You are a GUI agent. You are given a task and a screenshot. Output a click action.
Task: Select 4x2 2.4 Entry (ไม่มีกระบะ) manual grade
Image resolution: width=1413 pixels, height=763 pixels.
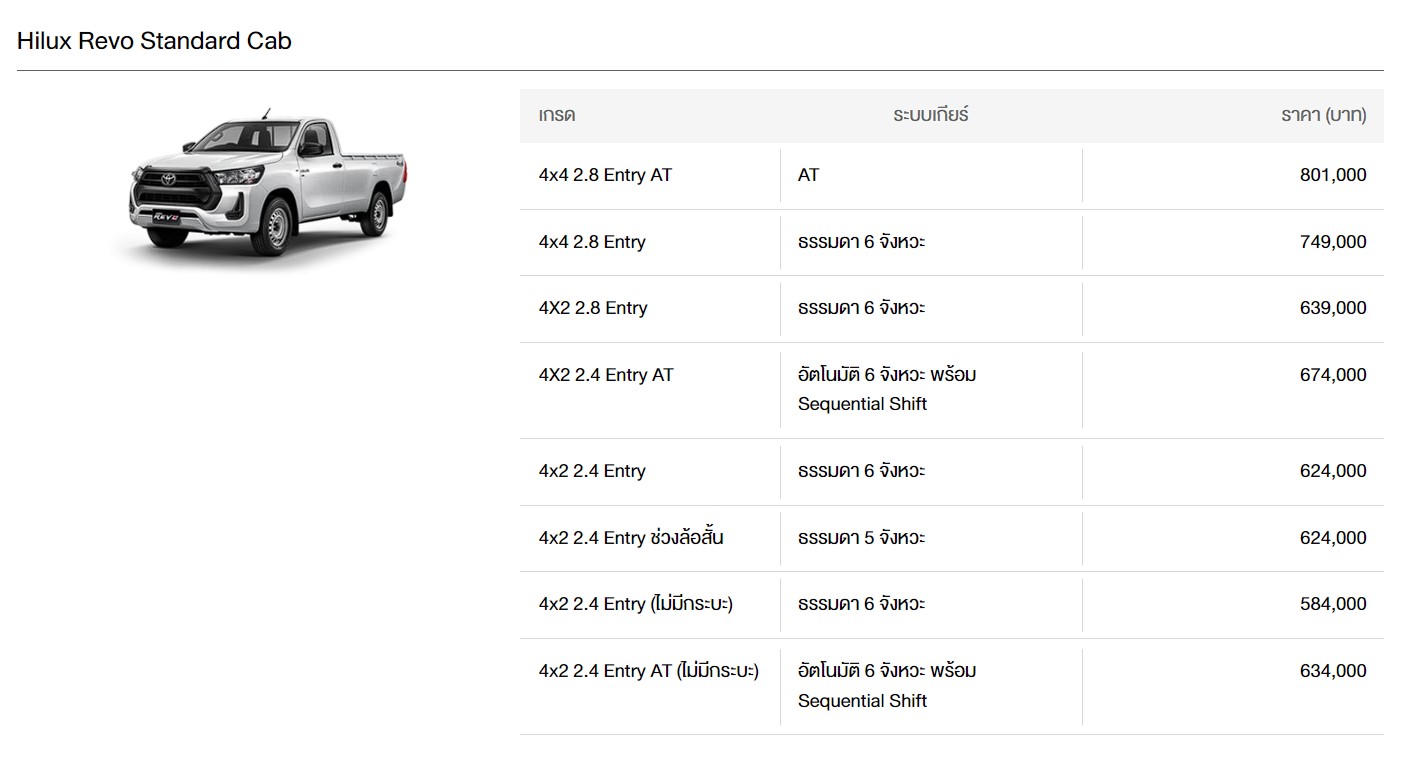(x=636, y=604)
